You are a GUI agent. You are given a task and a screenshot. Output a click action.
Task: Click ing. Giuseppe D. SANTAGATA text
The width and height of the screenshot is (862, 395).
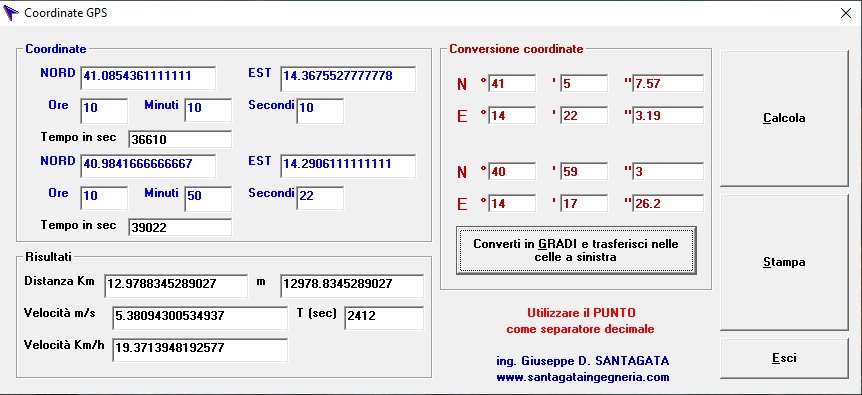(583, 361)
